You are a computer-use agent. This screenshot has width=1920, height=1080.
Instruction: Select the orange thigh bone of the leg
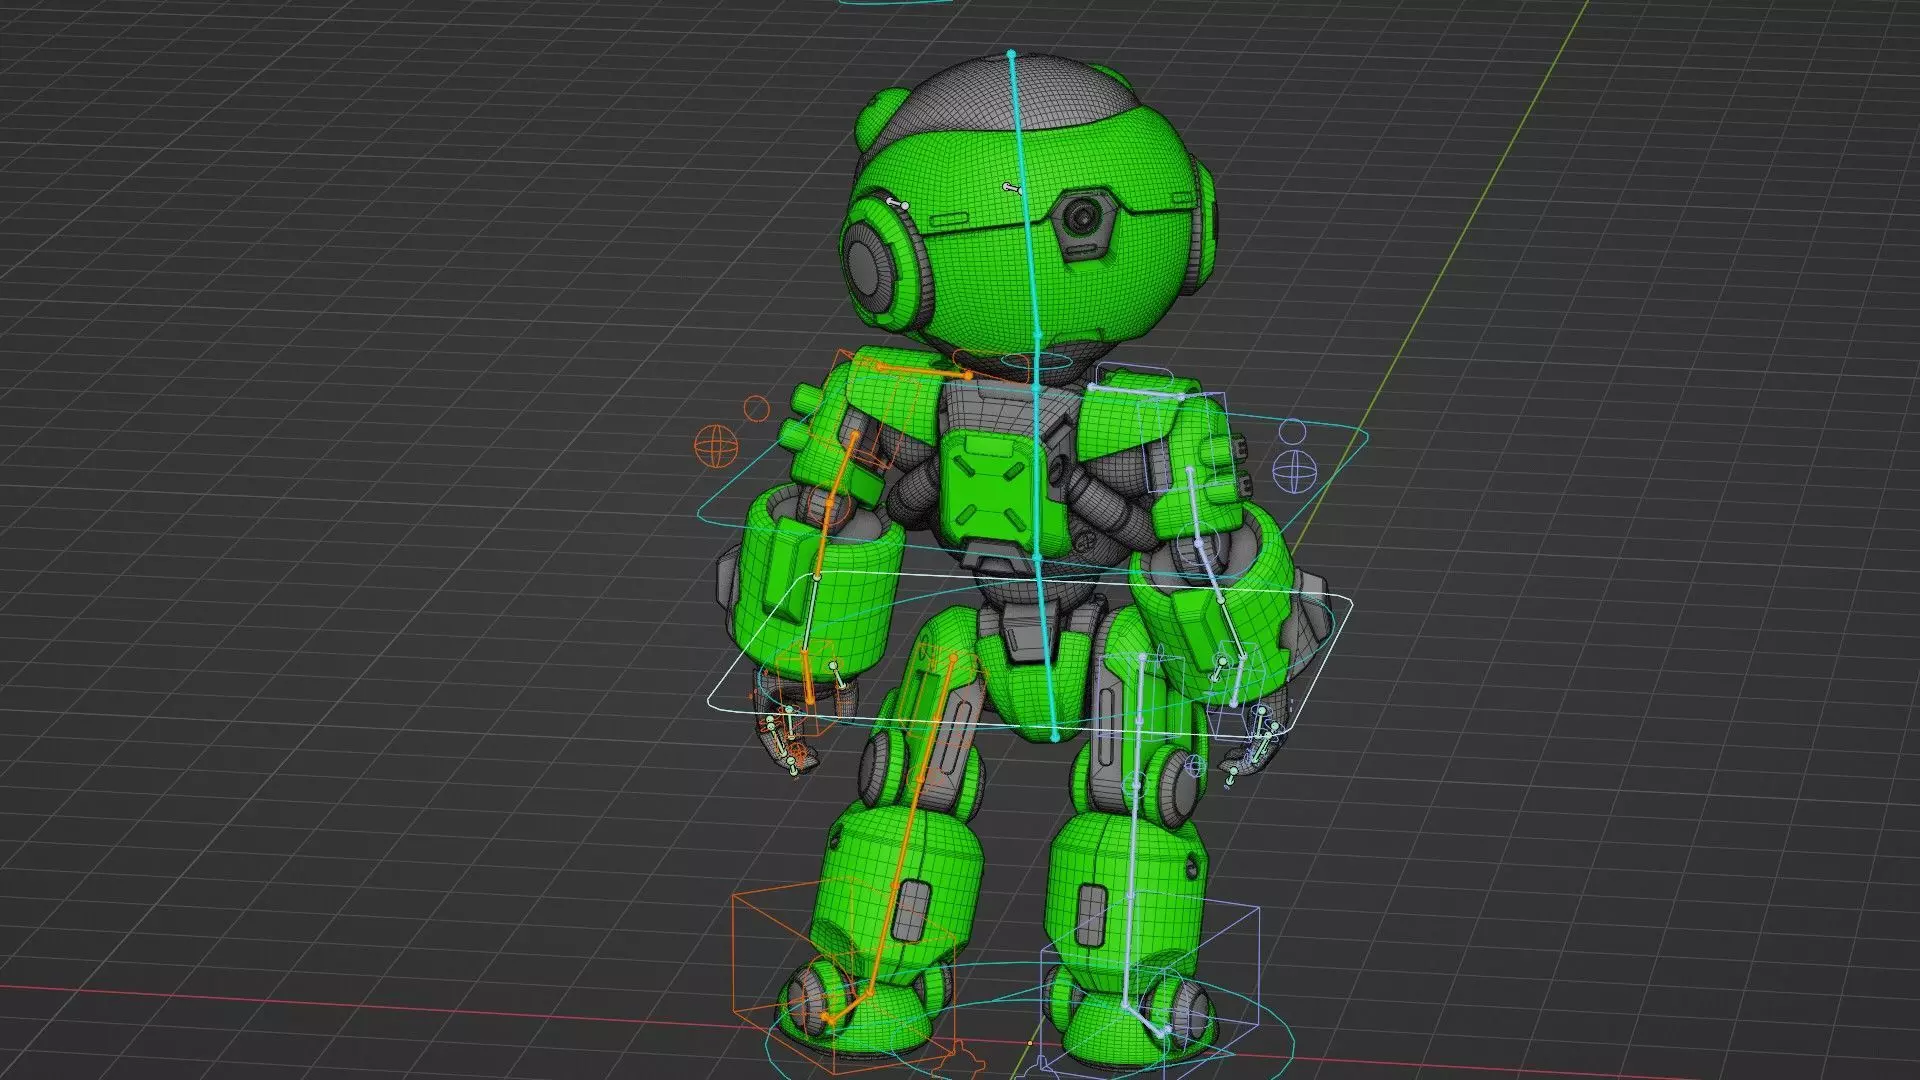click(x=936, y=718)
